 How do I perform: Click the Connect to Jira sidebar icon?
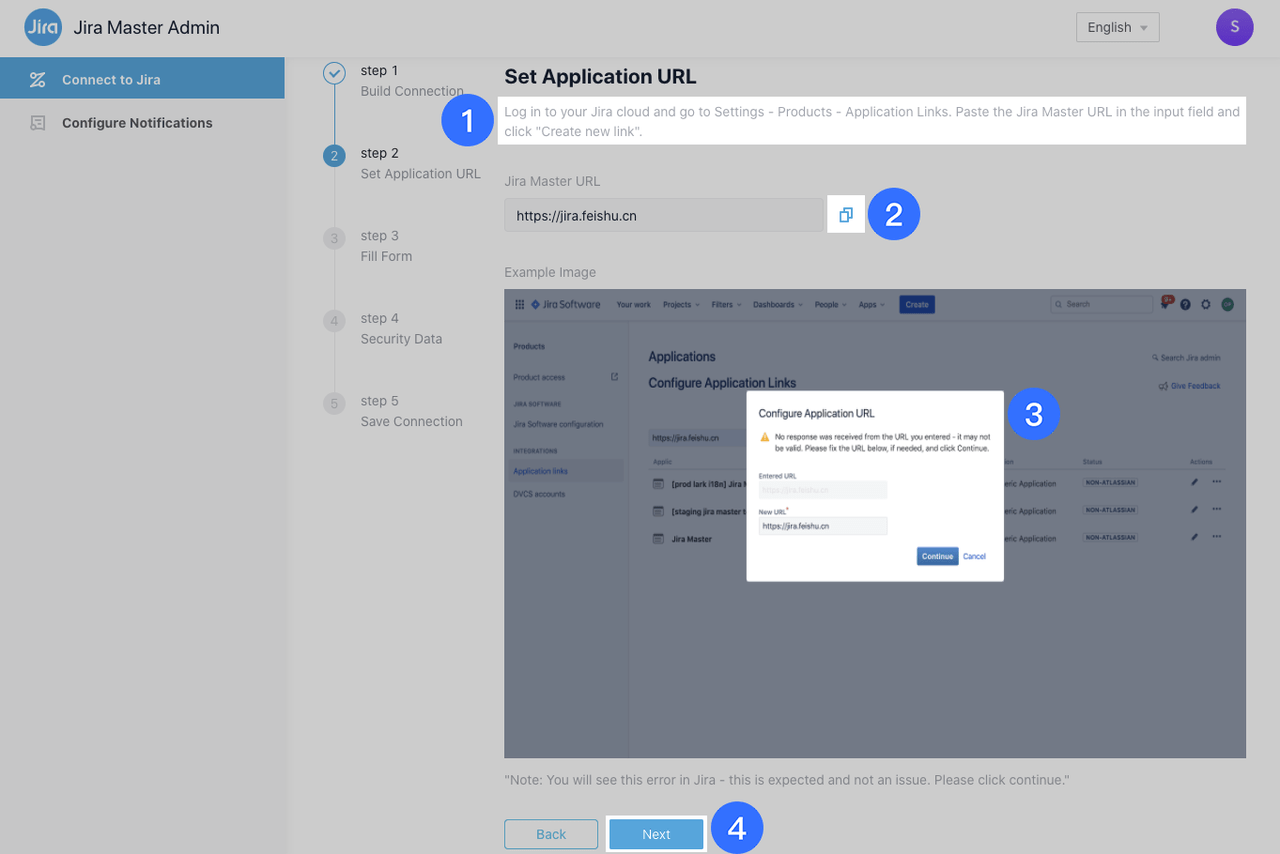pyautogui.click(x=38, y=79)
